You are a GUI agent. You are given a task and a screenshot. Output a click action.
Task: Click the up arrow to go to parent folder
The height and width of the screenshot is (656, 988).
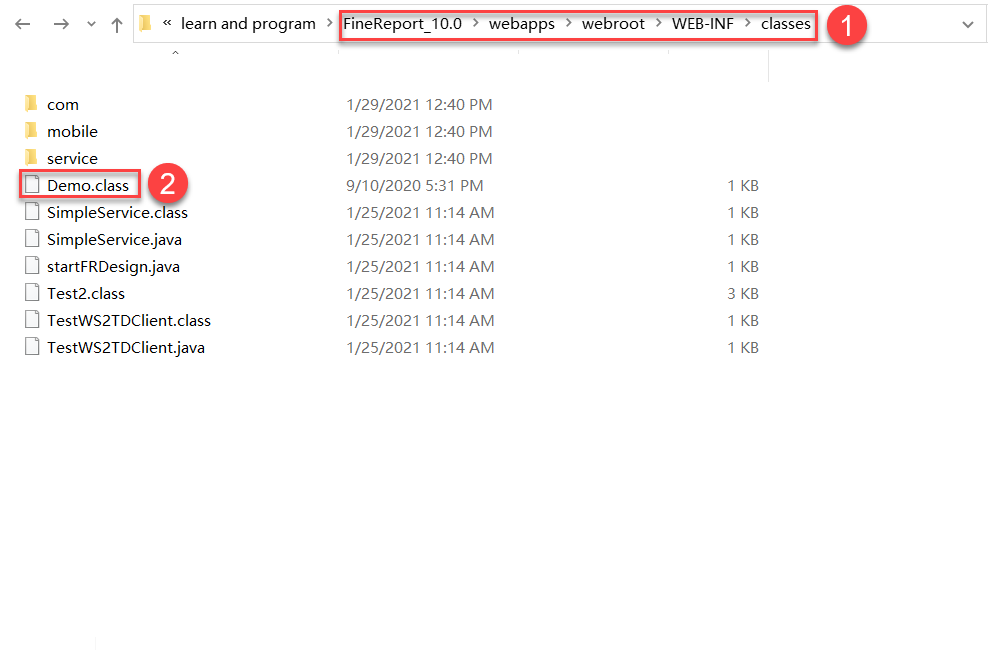[x=118, y=23]
